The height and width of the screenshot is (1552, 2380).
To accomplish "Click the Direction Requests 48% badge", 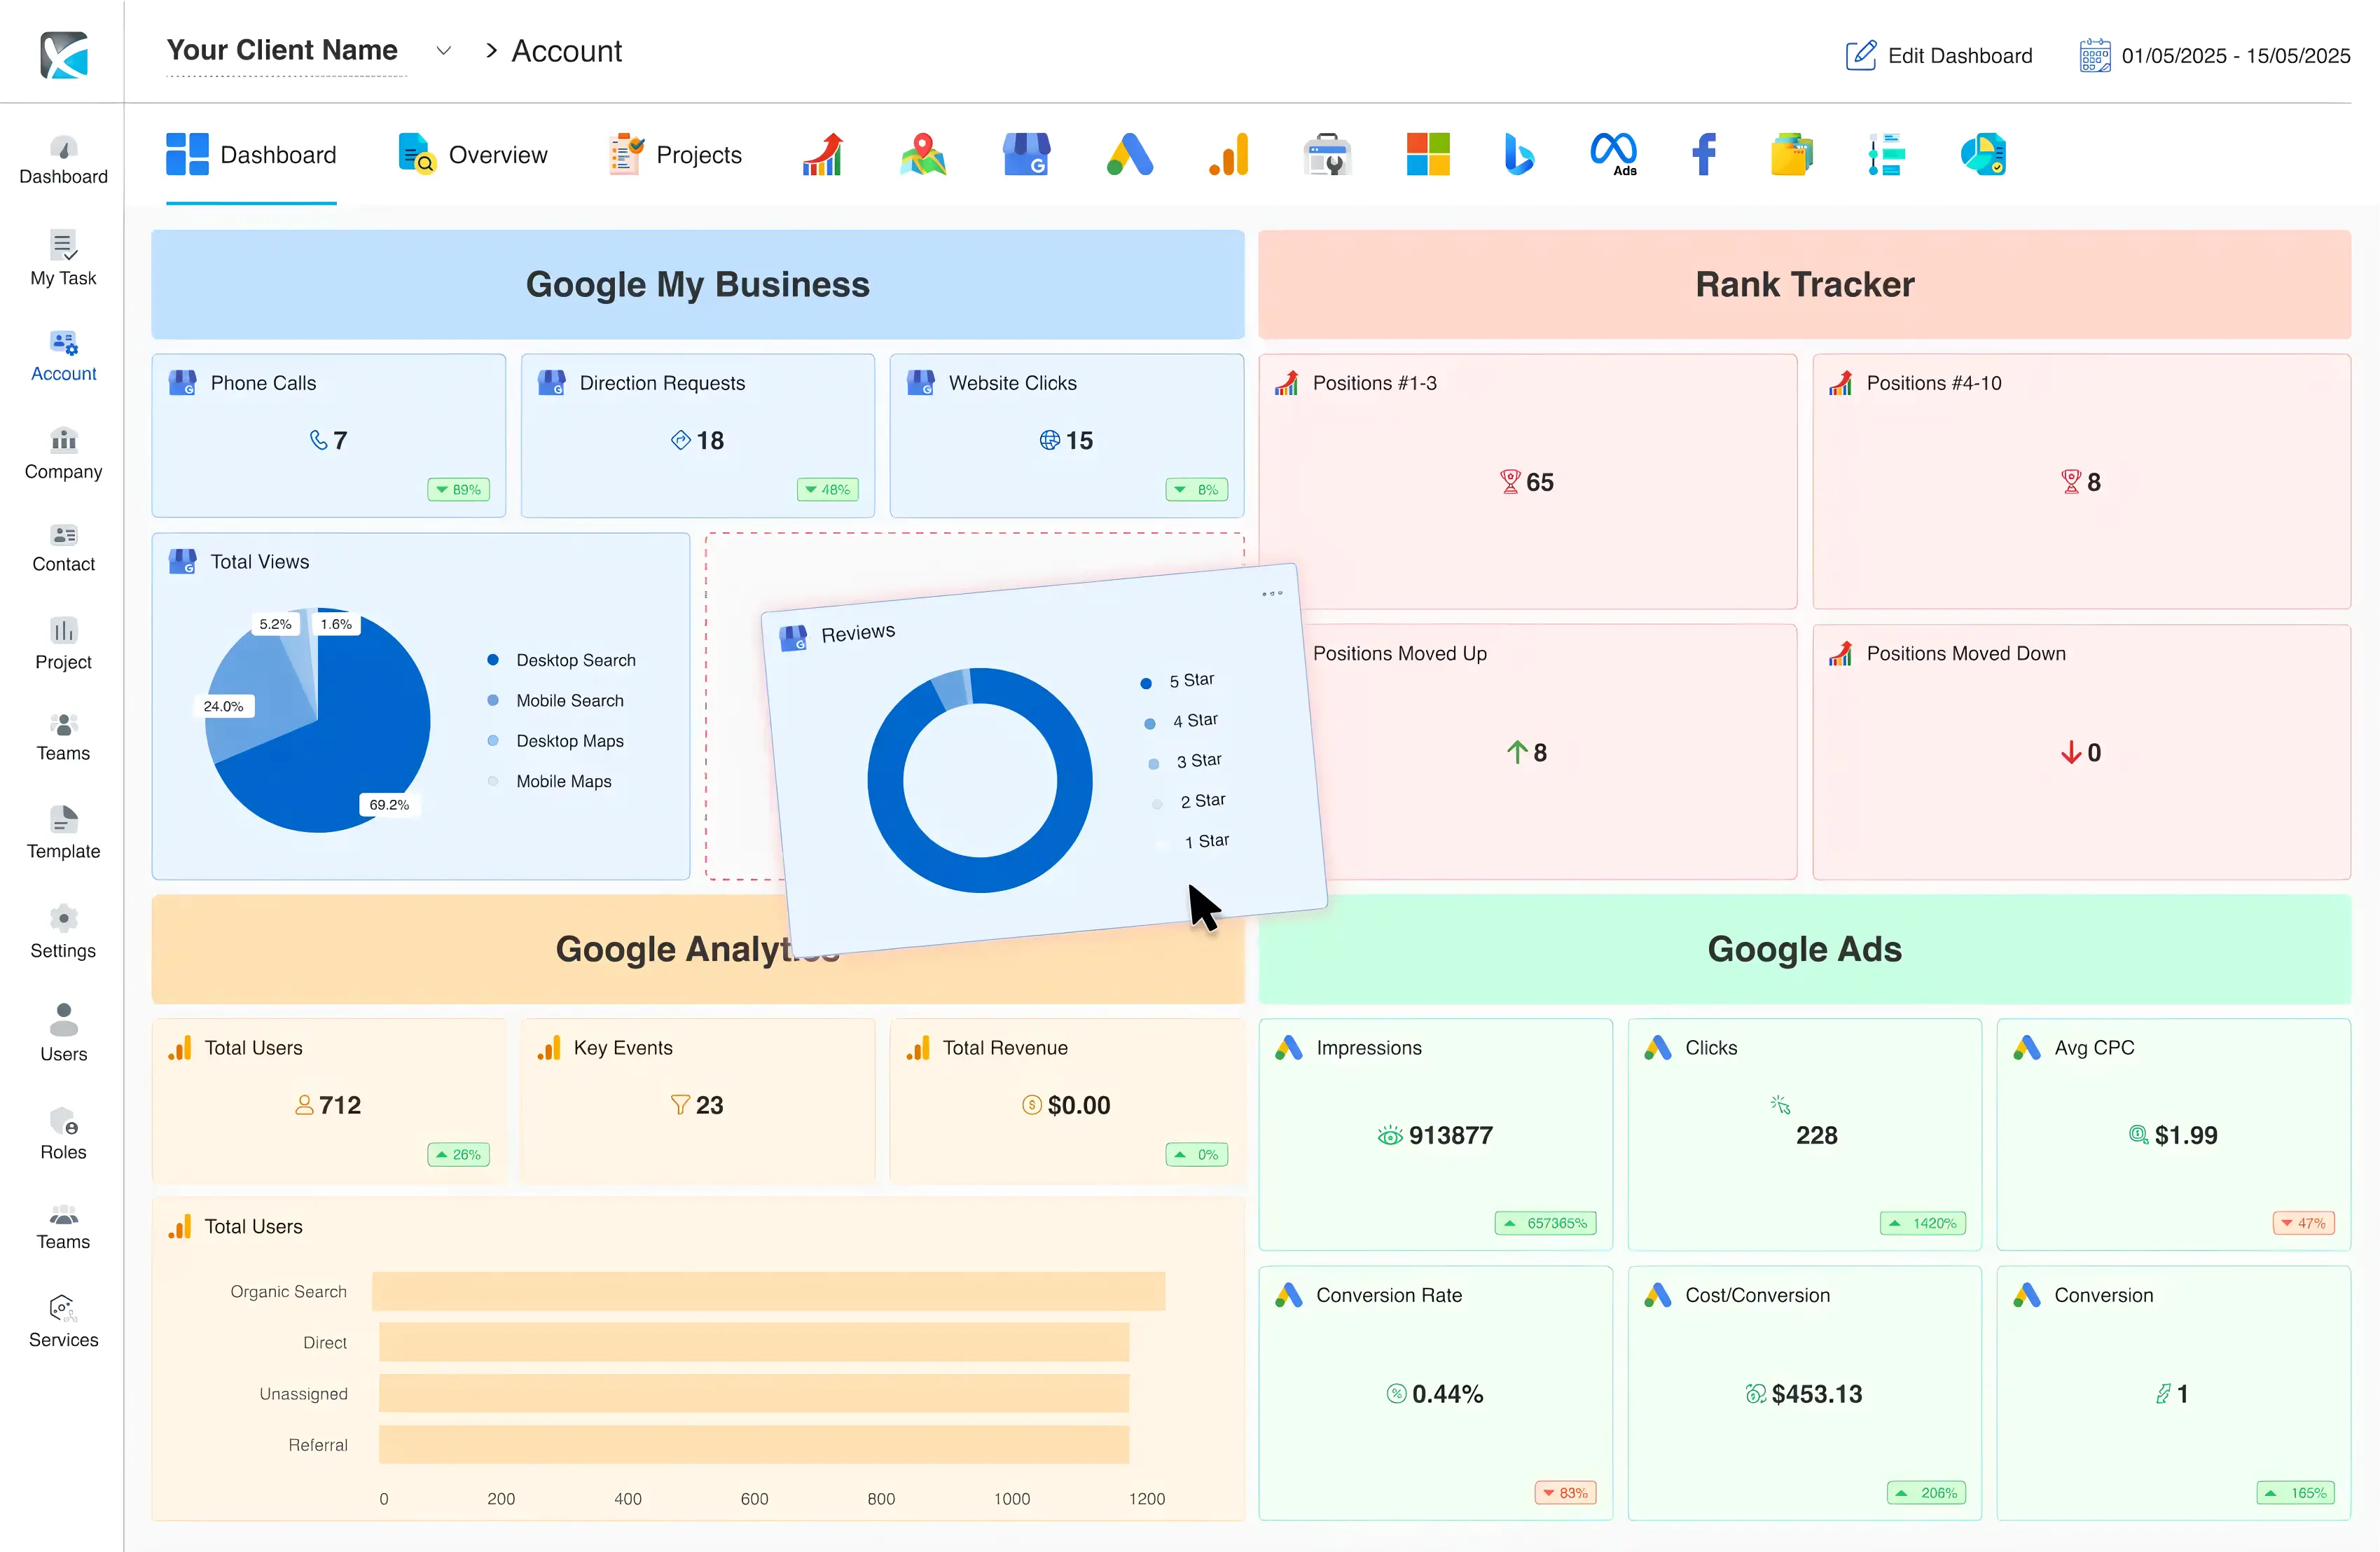I will [x=828, y=489].
